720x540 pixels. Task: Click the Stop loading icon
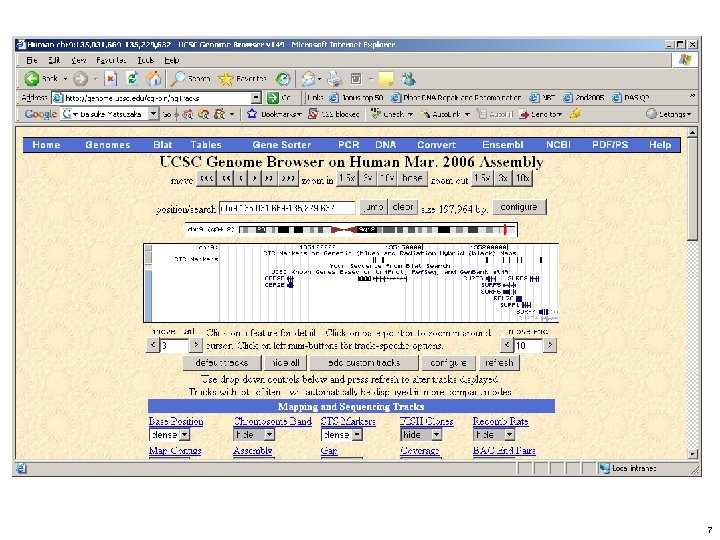(110, 79)
